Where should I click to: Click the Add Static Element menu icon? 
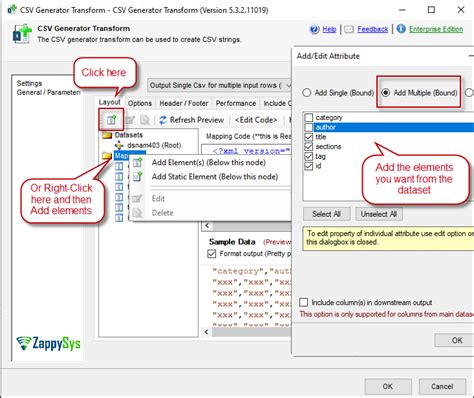click(138, 177)
